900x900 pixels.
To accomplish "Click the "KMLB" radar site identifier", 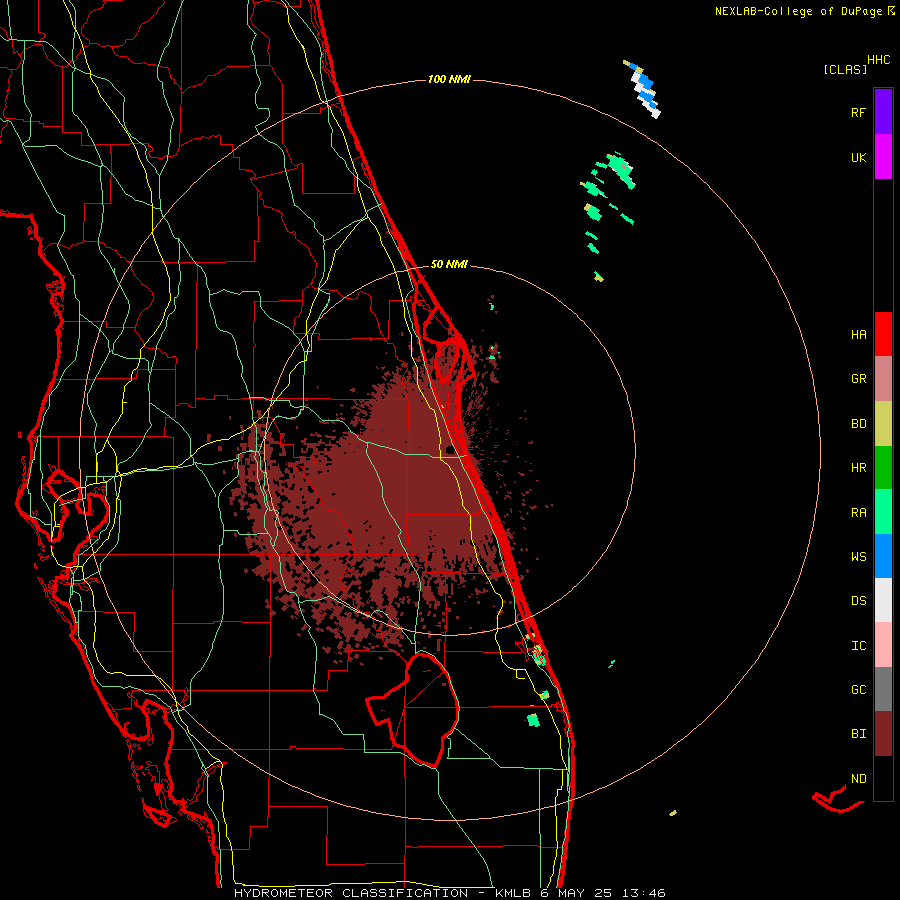I will 511,893.
